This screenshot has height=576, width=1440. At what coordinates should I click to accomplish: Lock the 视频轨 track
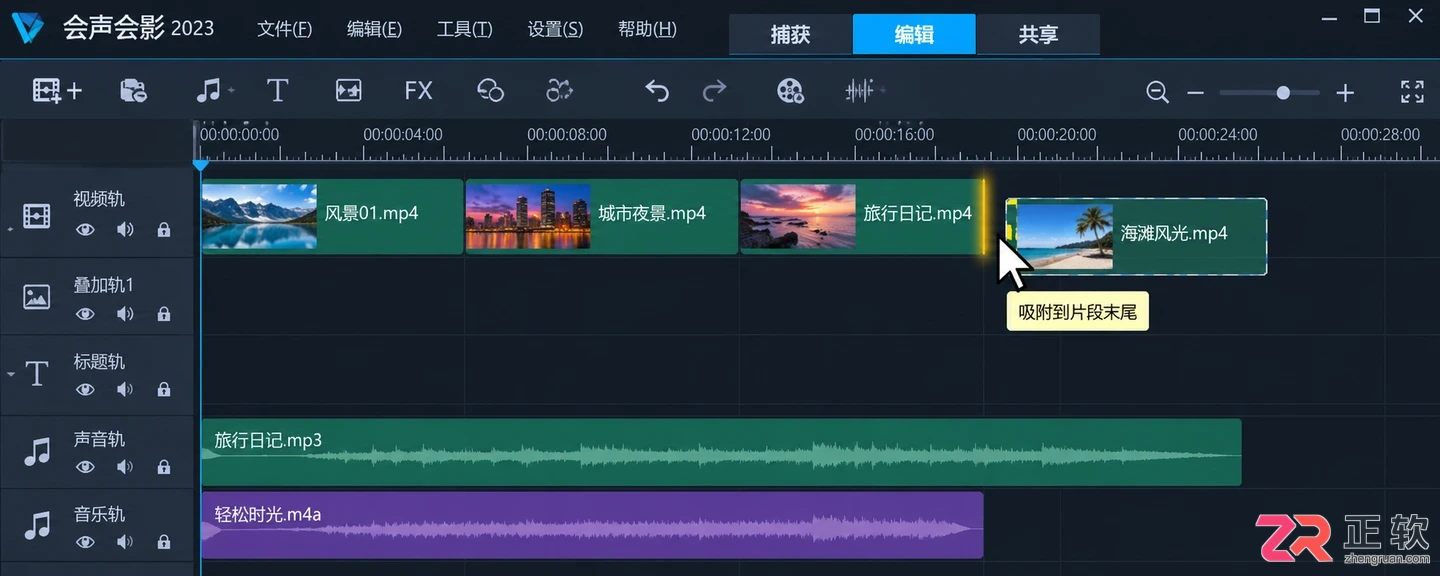coord(163,230)
